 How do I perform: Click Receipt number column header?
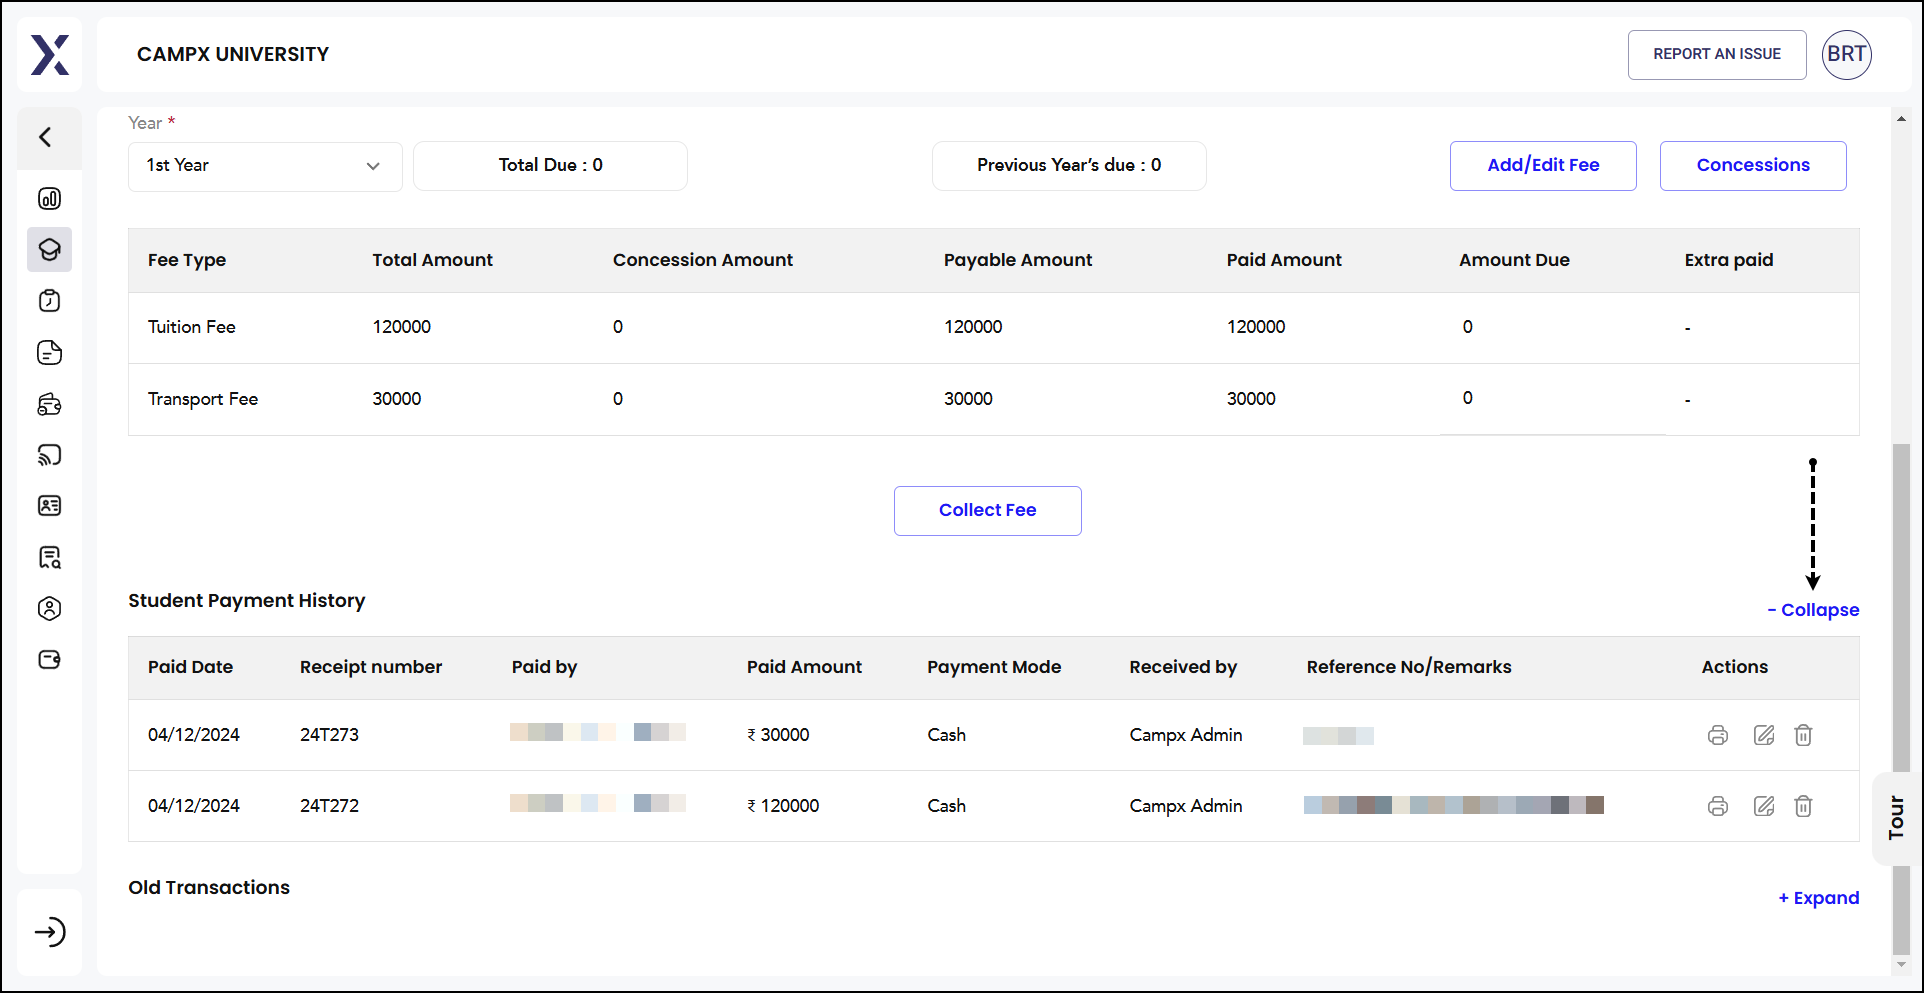point(371,667)
